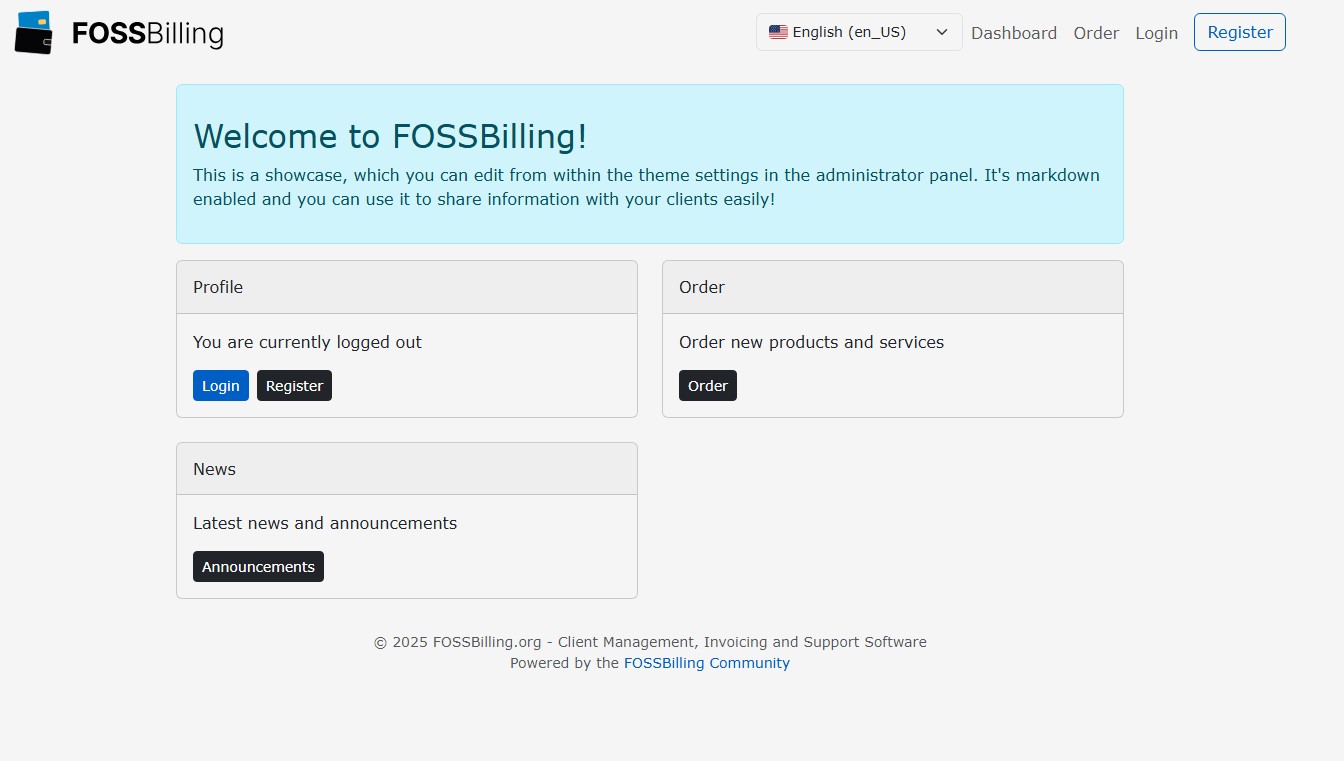Image resolution: width=1344 pixels, height=761 pixels.
Task: Click the FOSSBilling wallet logo icon
Action: click(33, 32)
